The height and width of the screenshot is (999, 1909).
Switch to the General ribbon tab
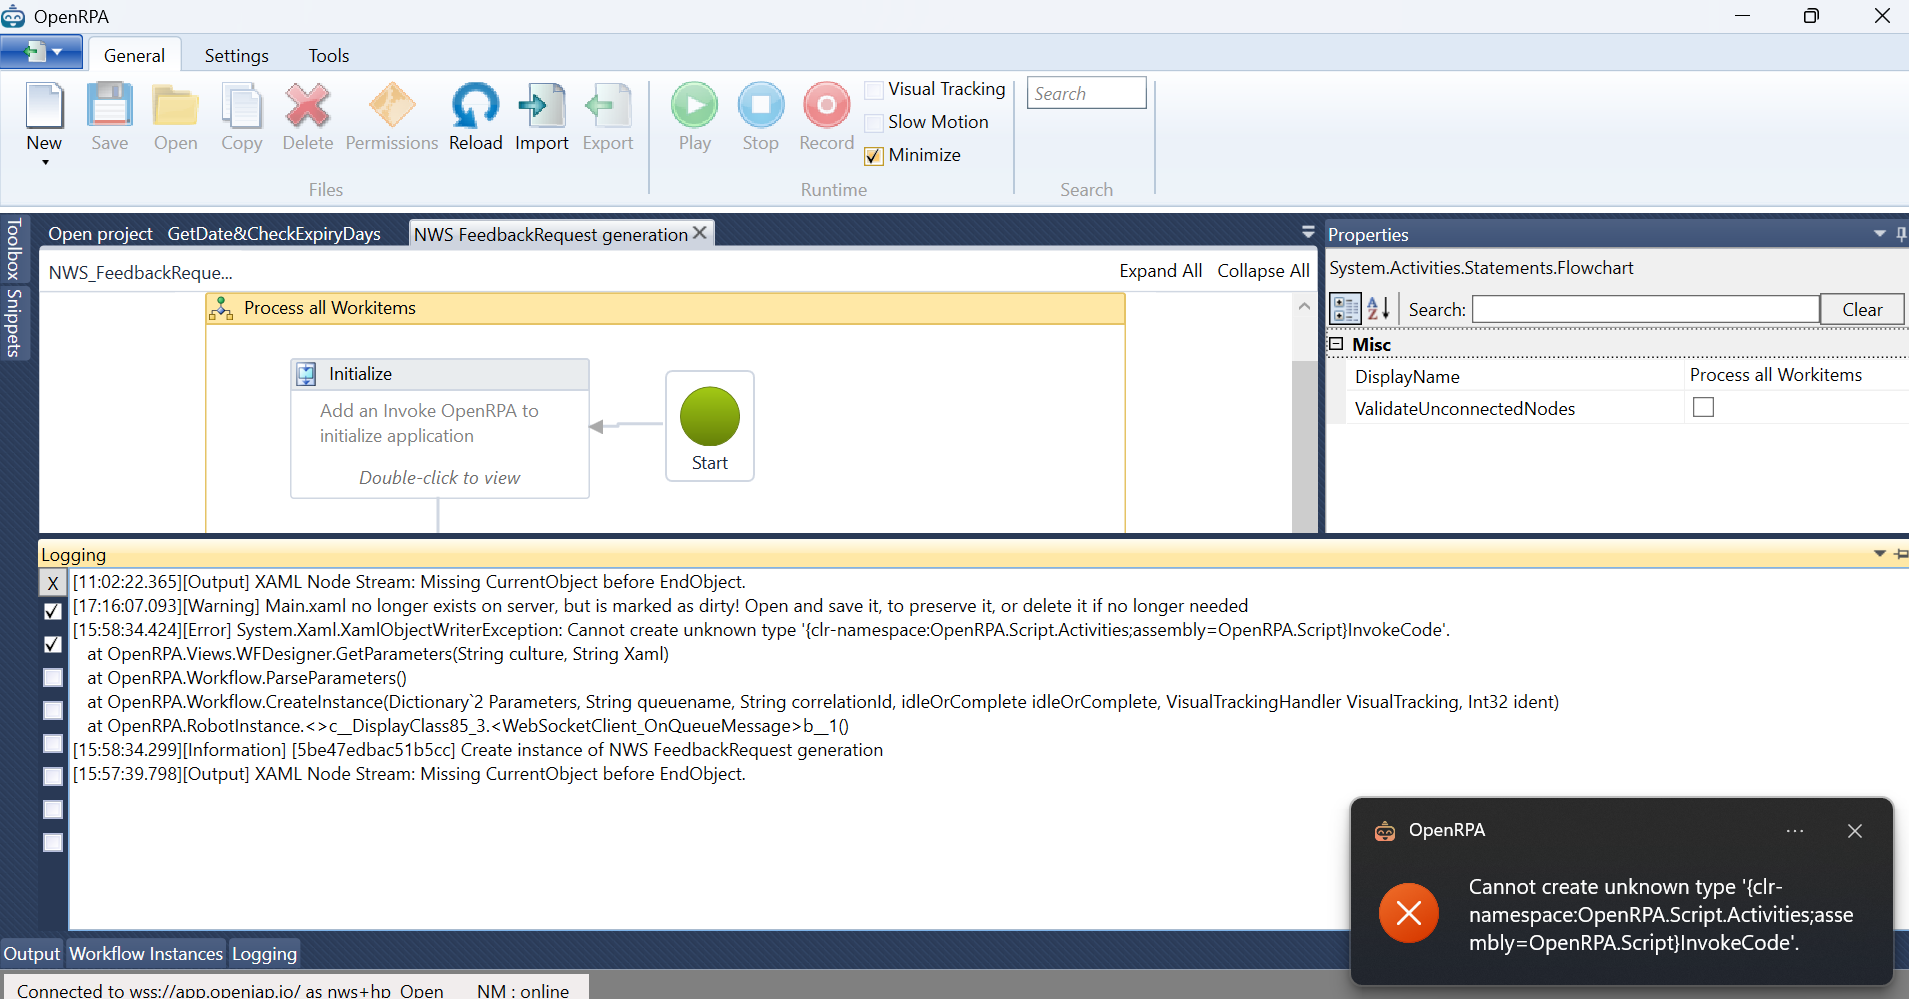135,55
